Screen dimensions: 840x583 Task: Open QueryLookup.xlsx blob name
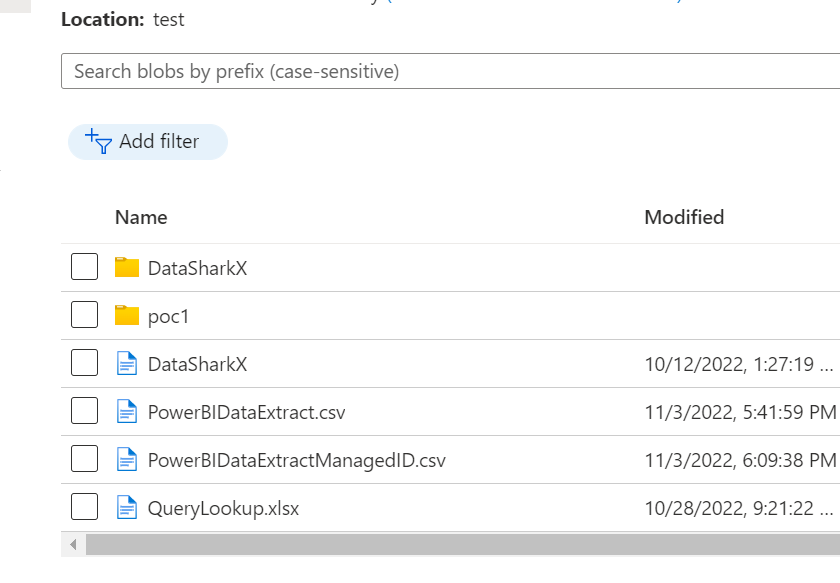point(223,509)
